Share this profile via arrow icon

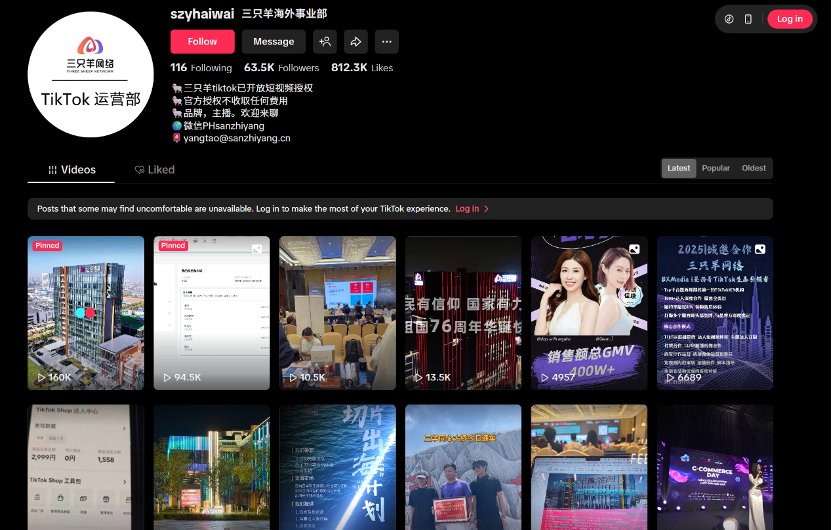tap(355, 41)
